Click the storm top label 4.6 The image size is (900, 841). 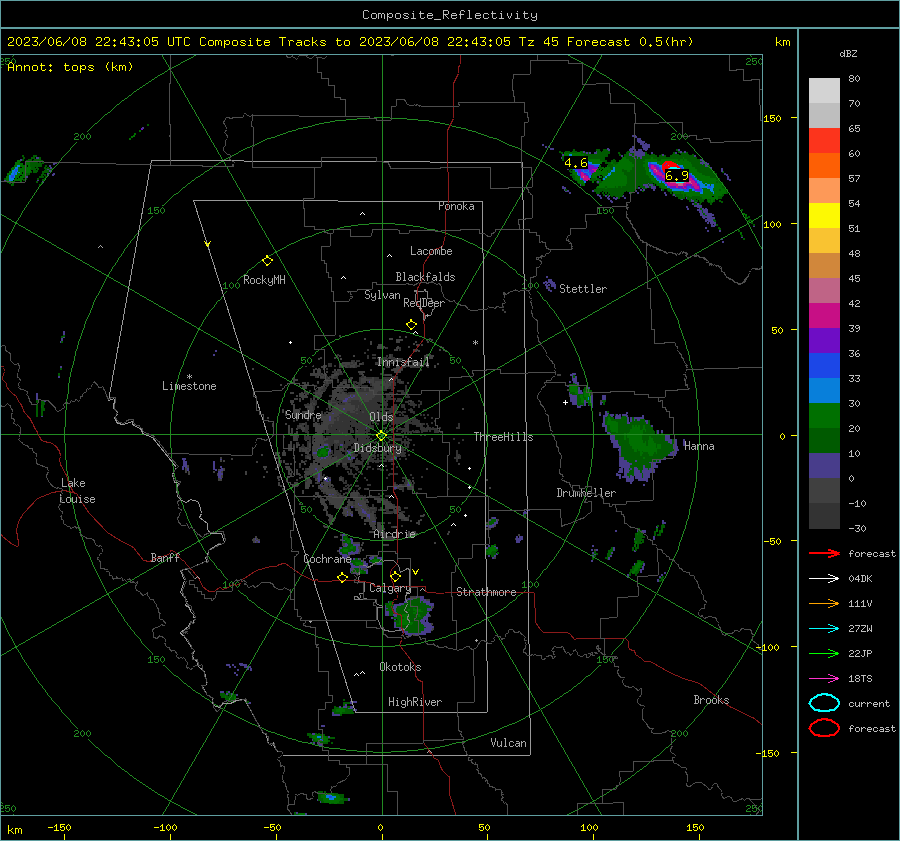(576, 163)
